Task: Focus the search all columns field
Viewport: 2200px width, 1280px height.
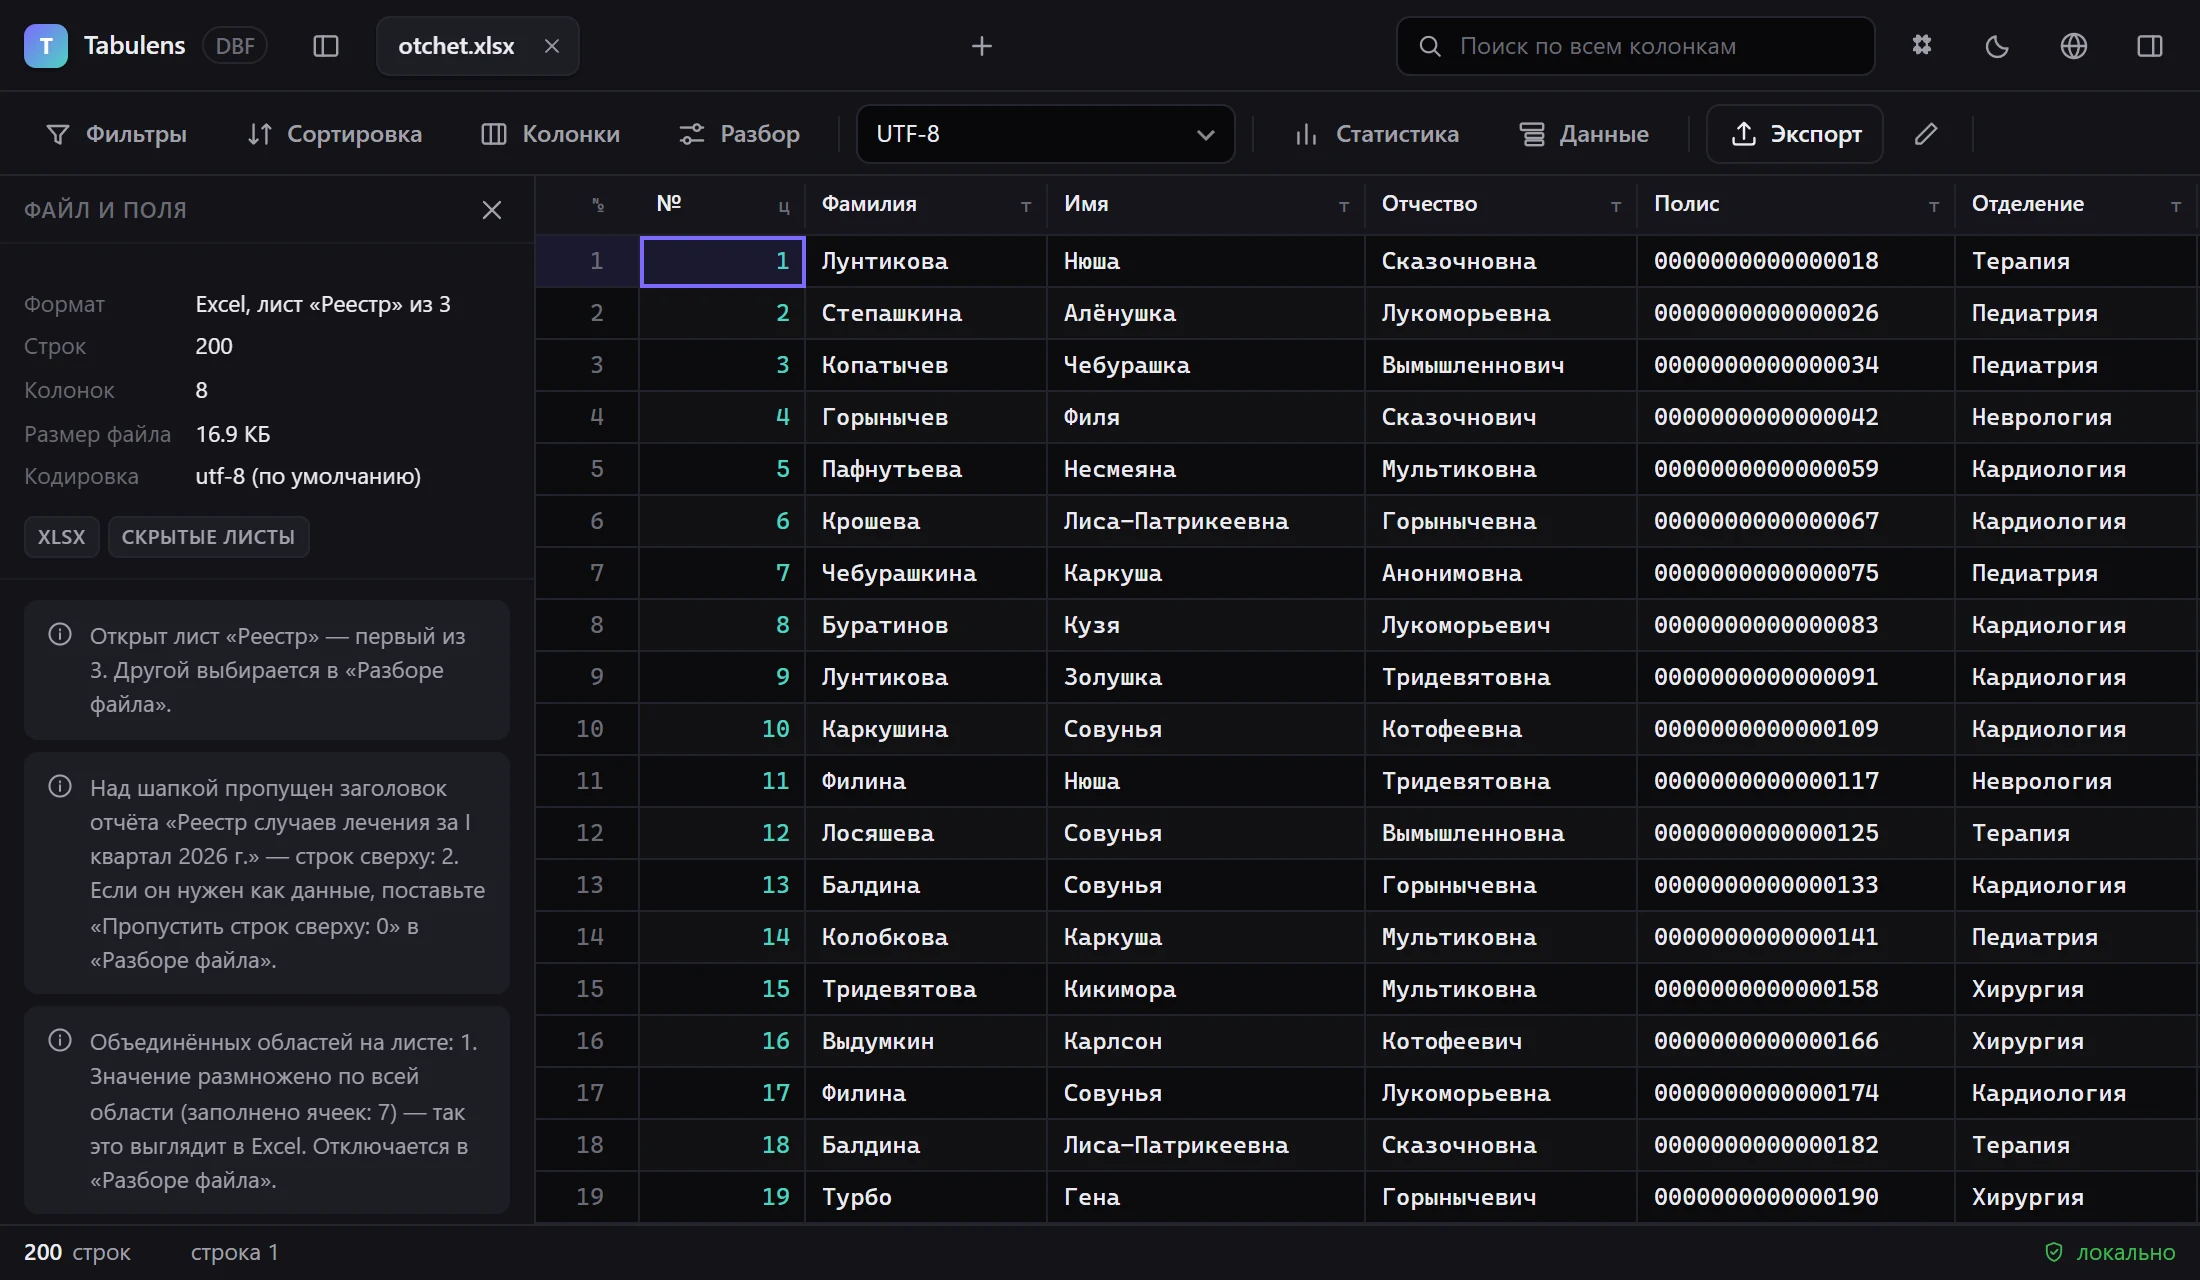Action: (1636, 46)
